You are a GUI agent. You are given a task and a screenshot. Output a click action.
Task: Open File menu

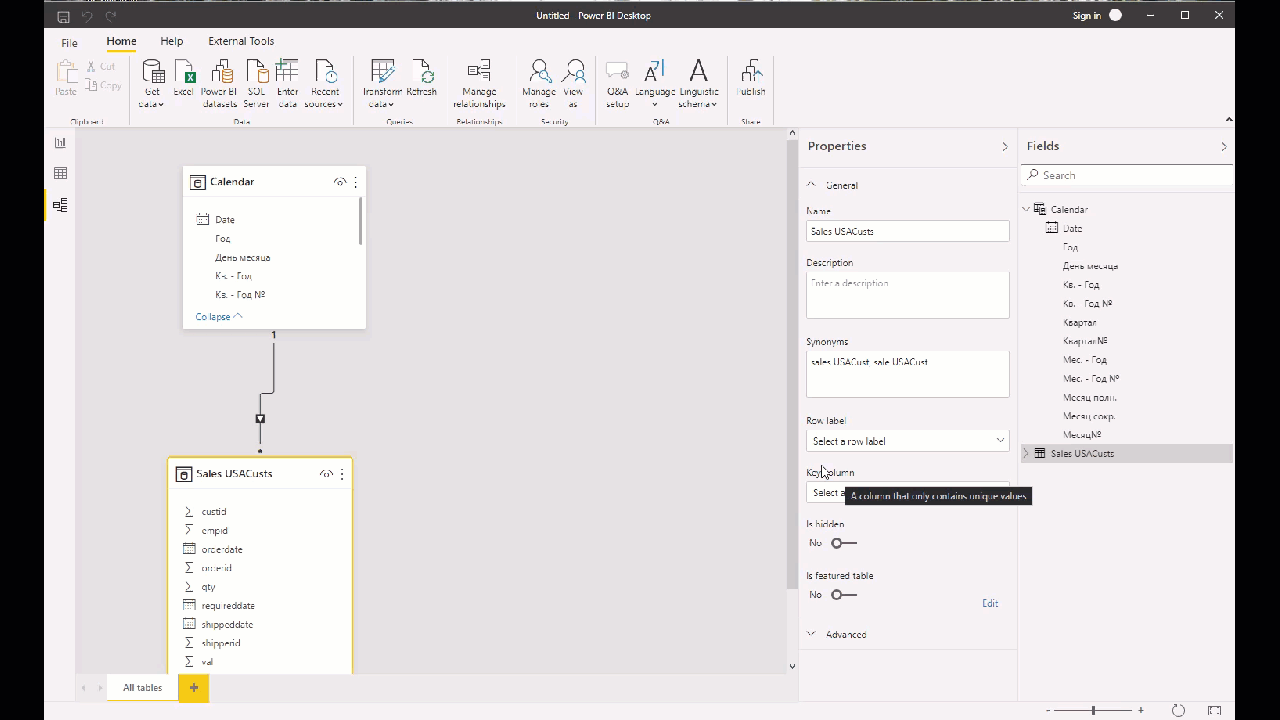click(x=69, y=43)
